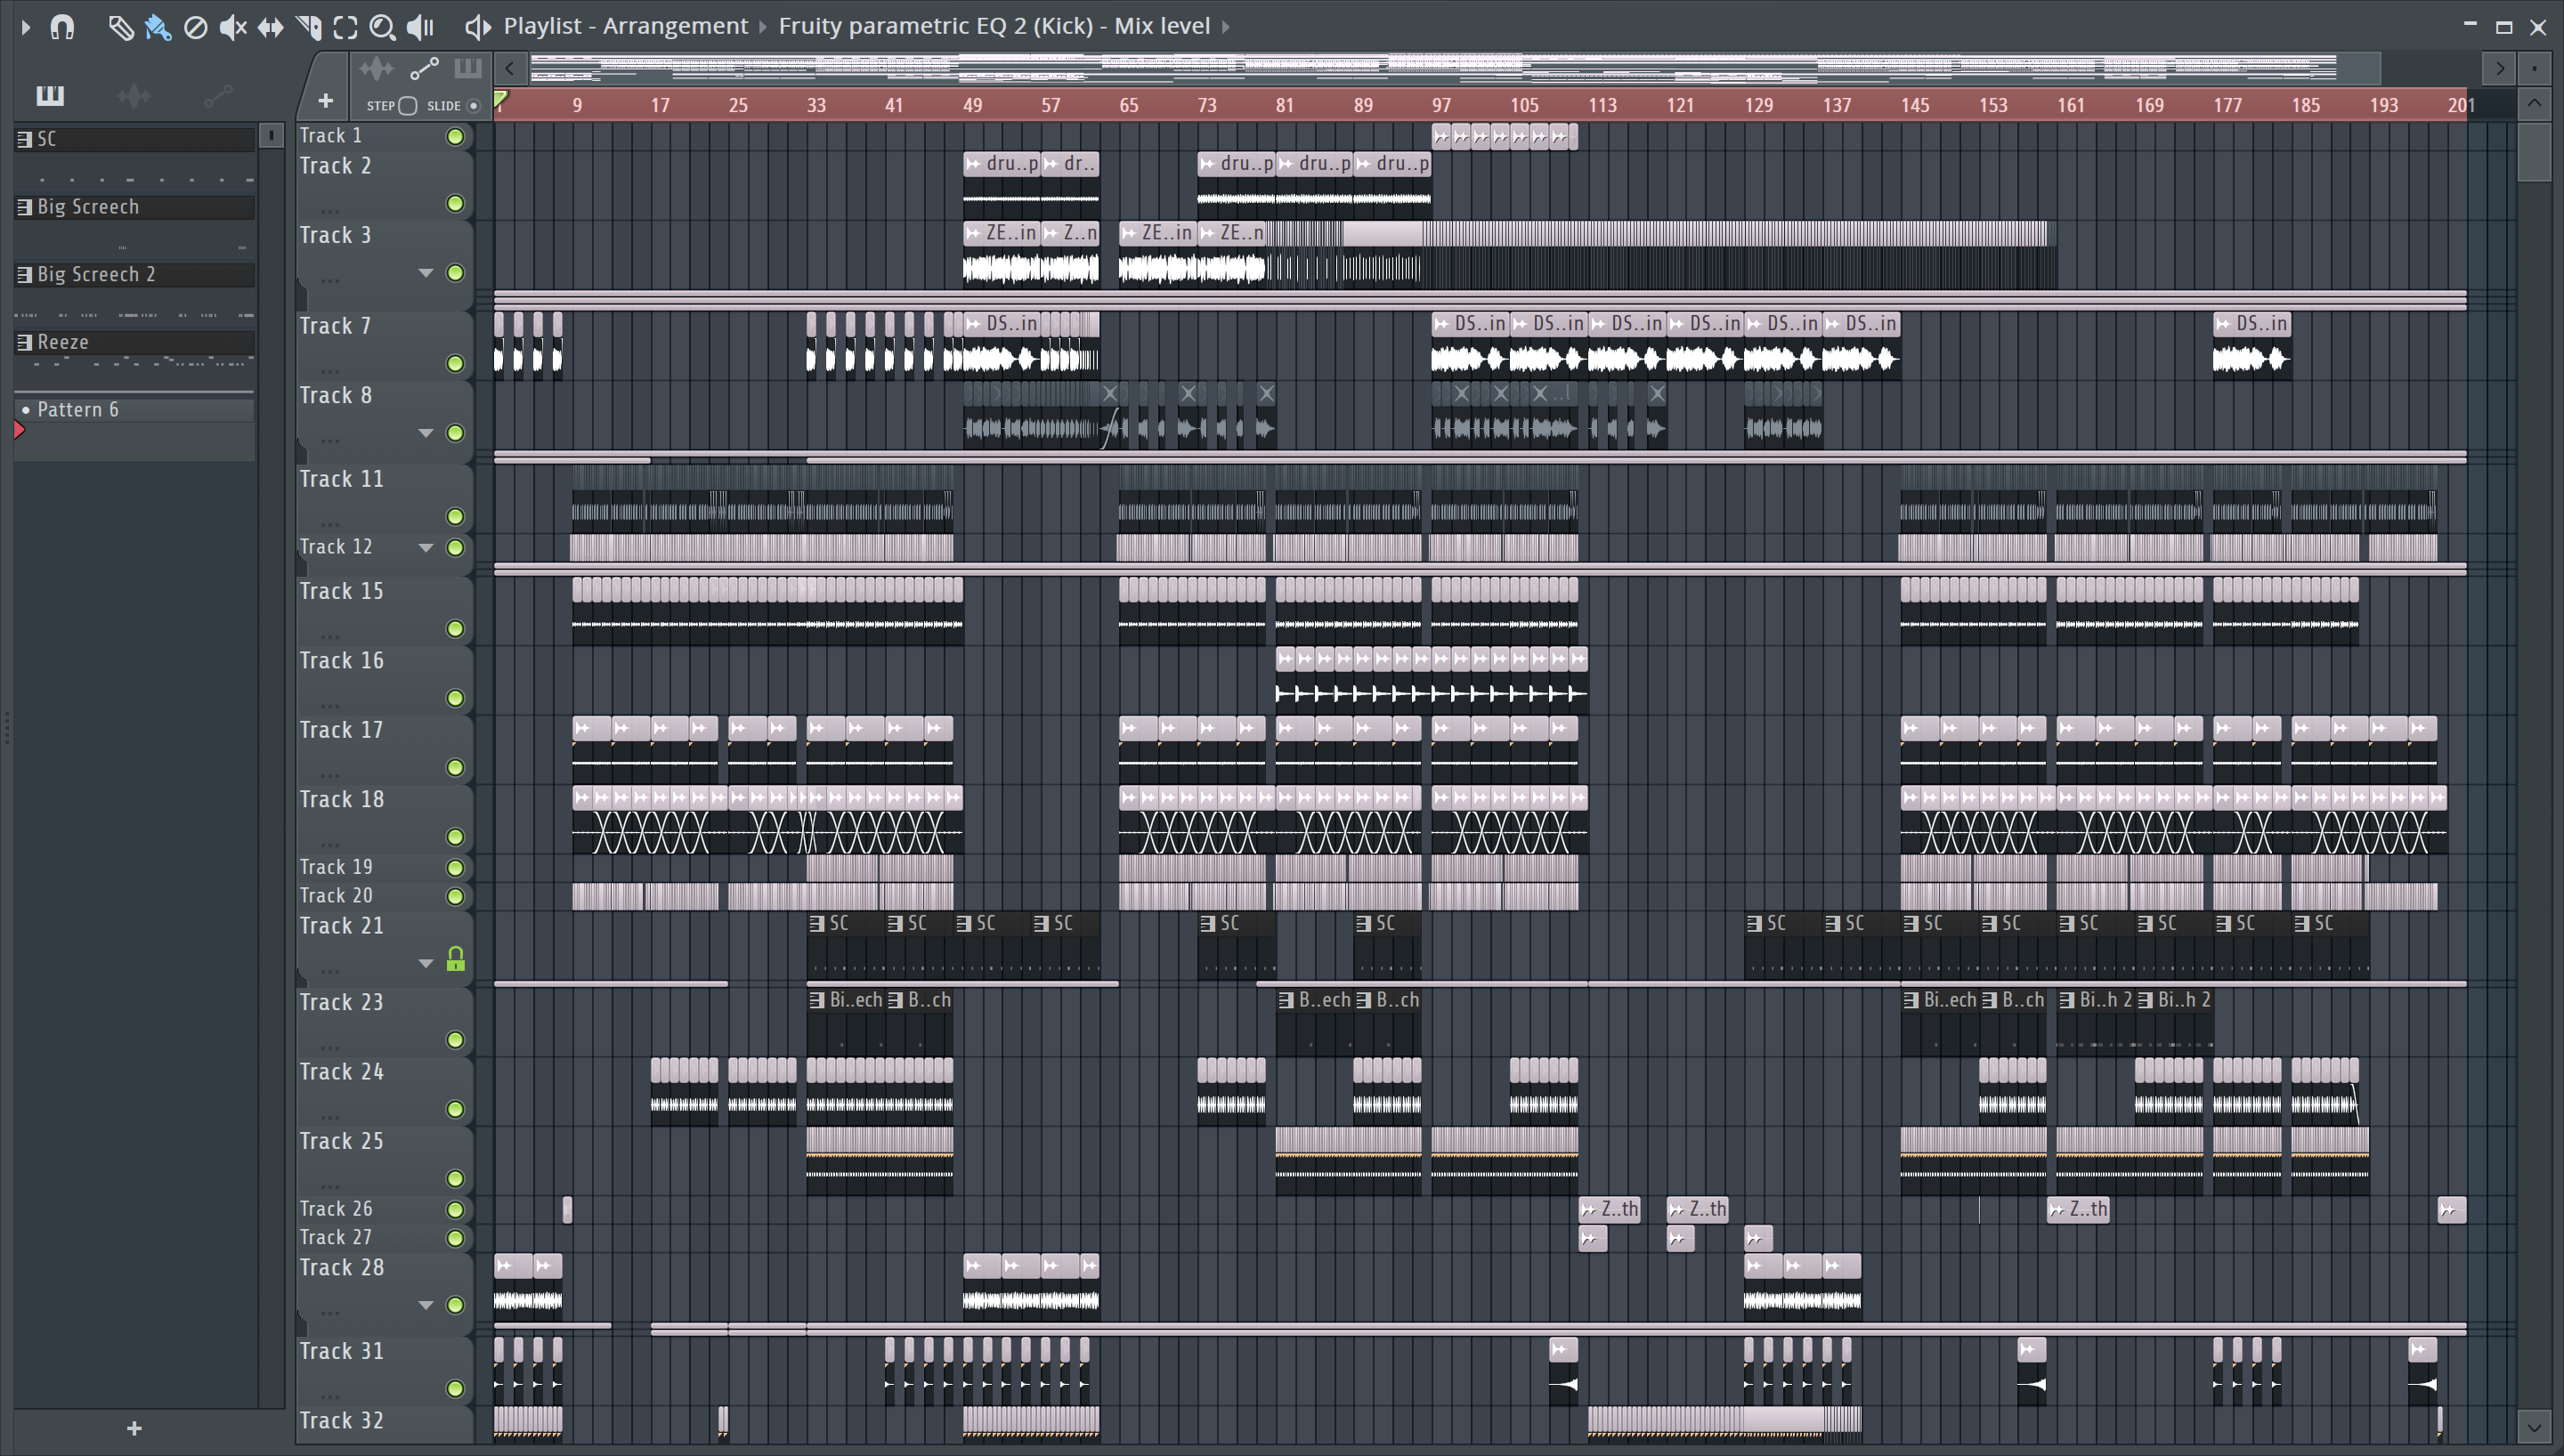2564x1456 pixels.
Task: Mute Track 11 with its green light
Action: (455, 516)
